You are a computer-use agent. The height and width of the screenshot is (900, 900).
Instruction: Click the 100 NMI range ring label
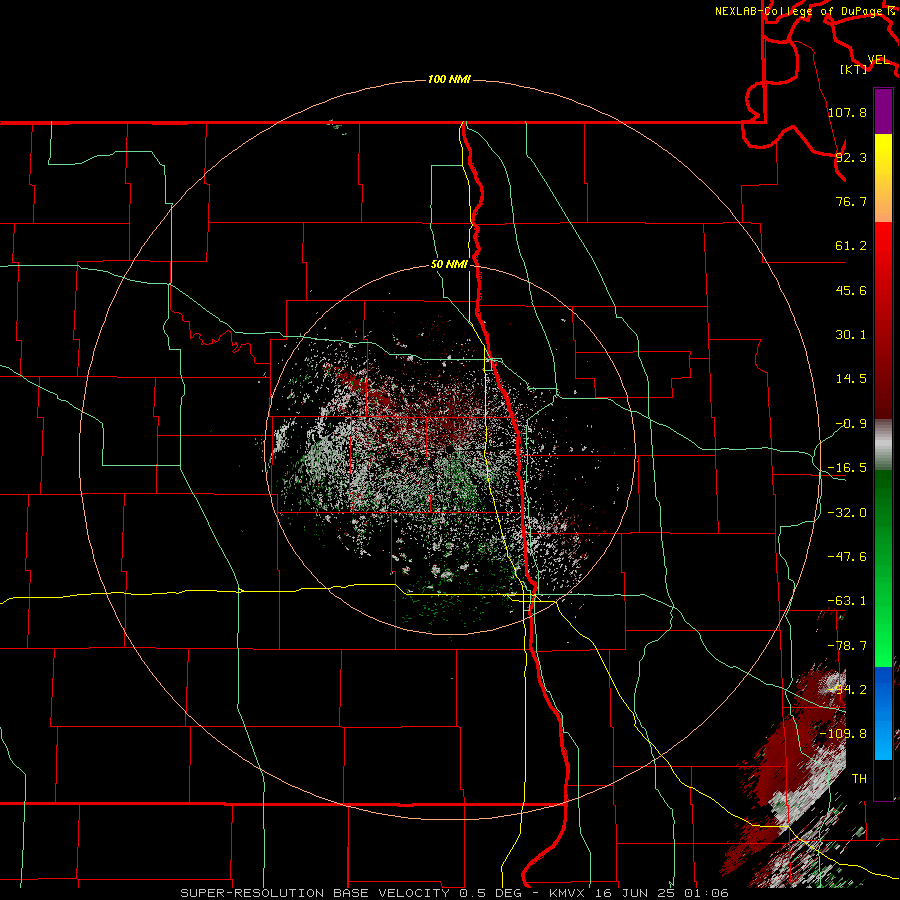pyautogui.click(x=449, y=79)
